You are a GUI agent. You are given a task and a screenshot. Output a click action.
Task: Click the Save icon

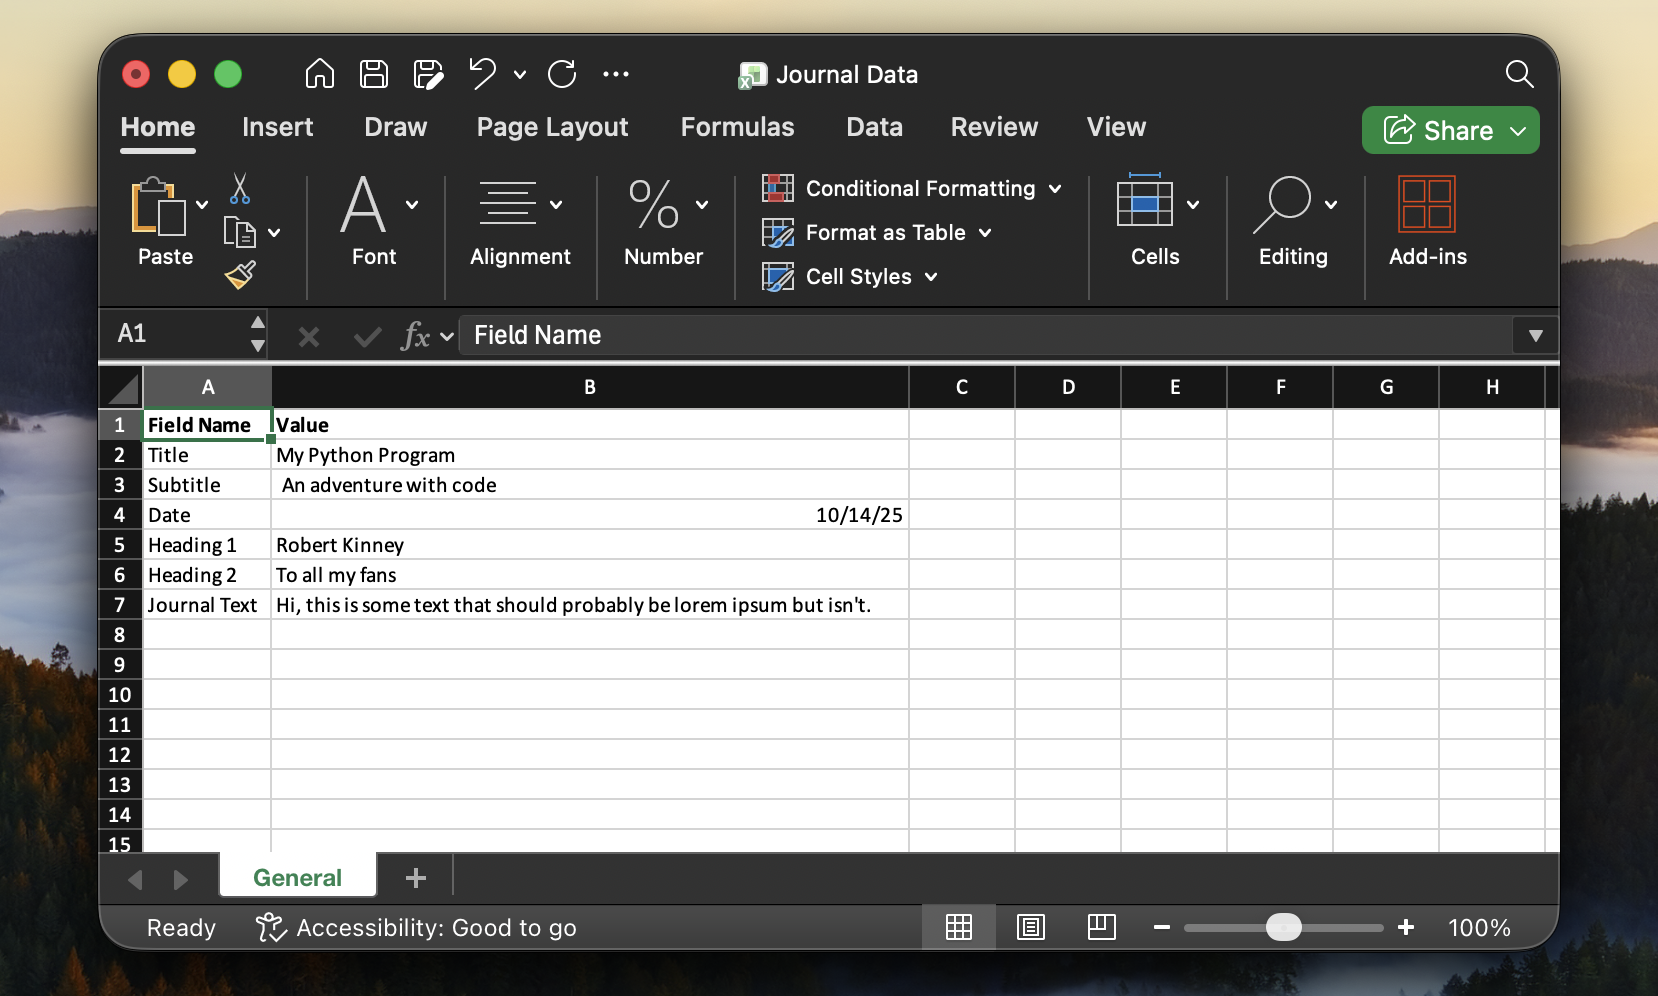click(372, 74)
